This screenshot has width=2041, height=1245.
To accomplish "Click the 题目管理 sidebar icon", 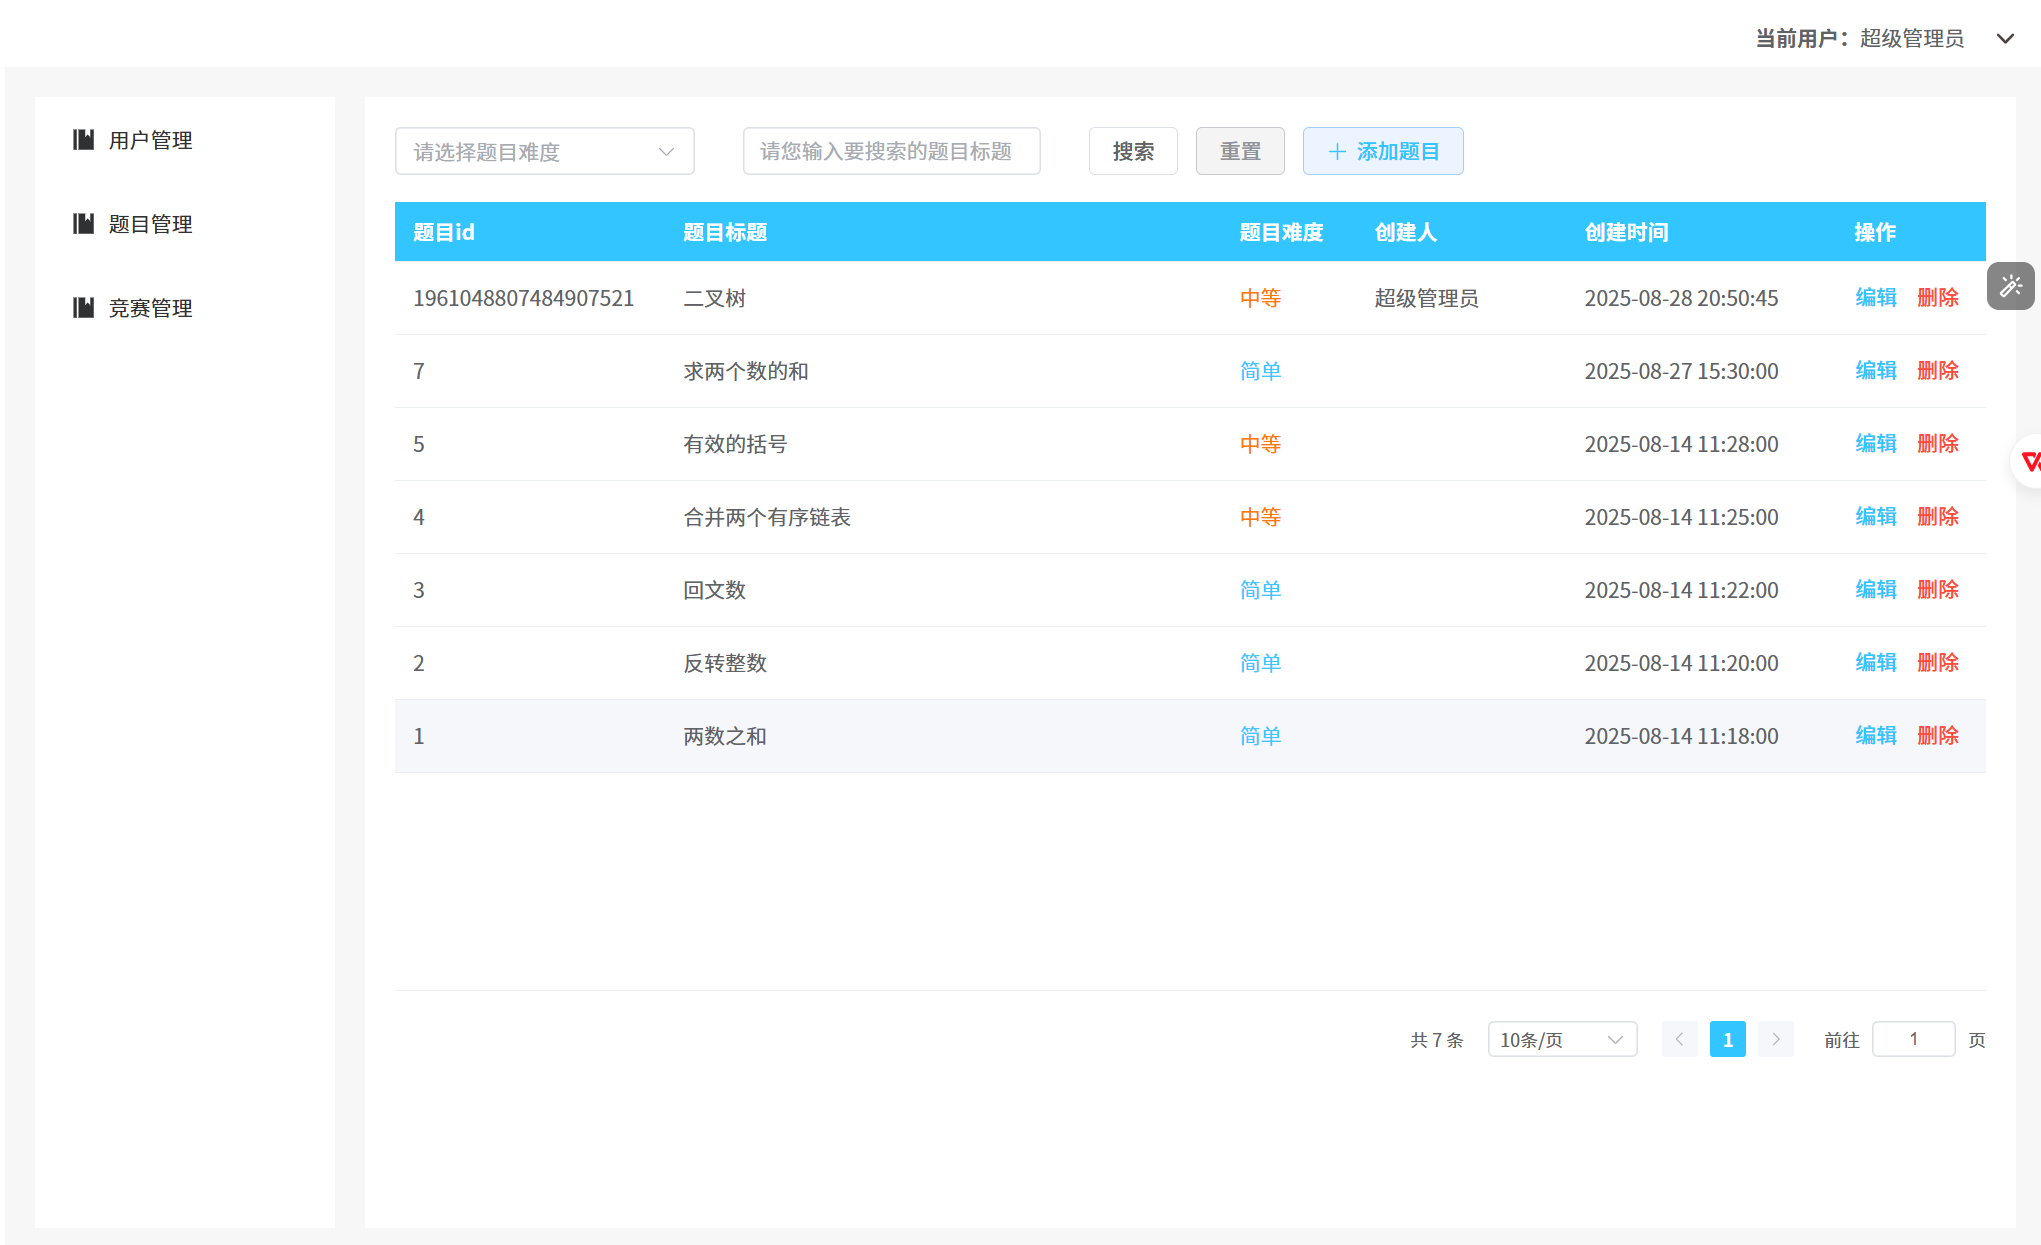I will click(84, 224).
